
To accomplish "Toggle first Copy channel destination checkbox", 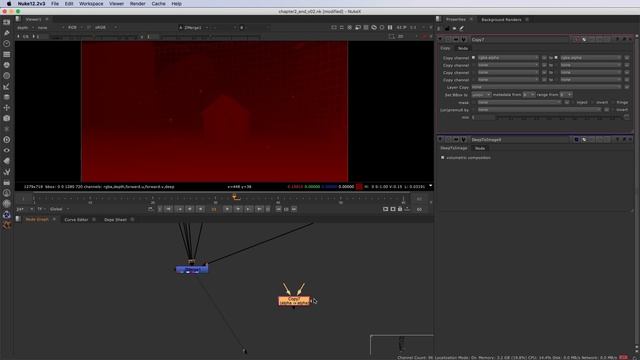I will [556, 58].
